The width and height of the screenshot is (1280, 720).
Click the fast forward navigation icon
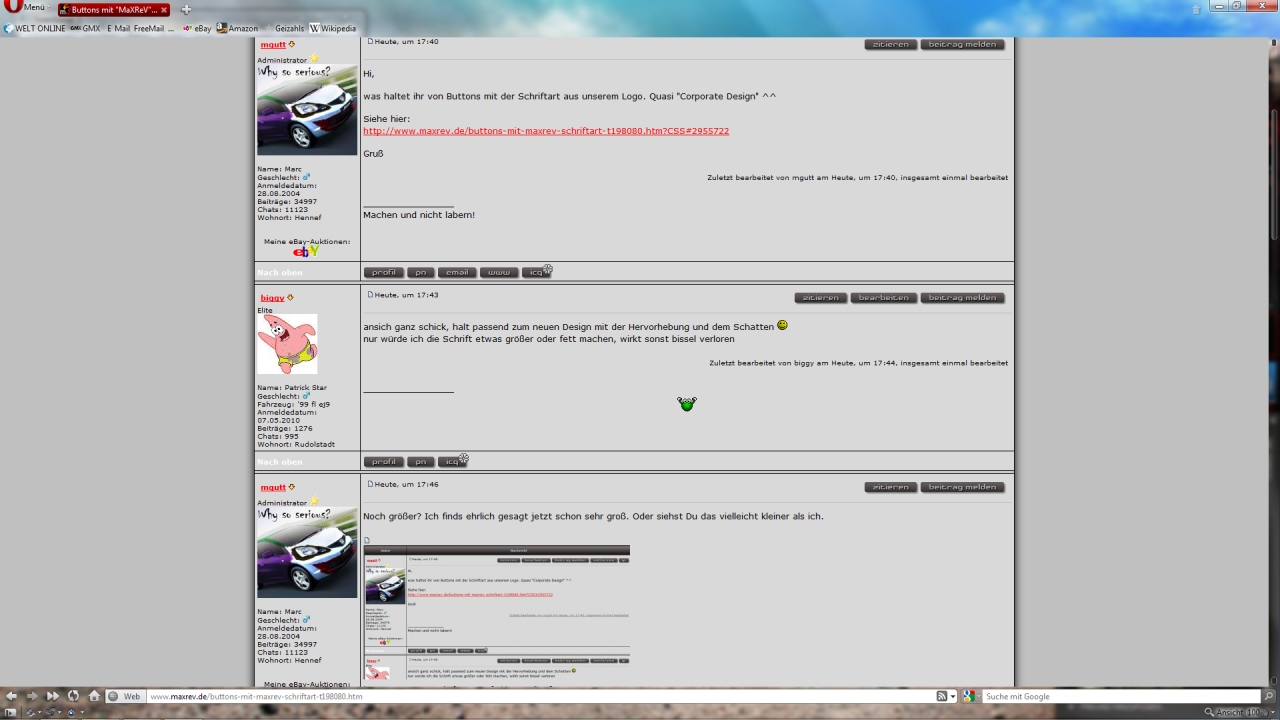(x=52, y=696)
